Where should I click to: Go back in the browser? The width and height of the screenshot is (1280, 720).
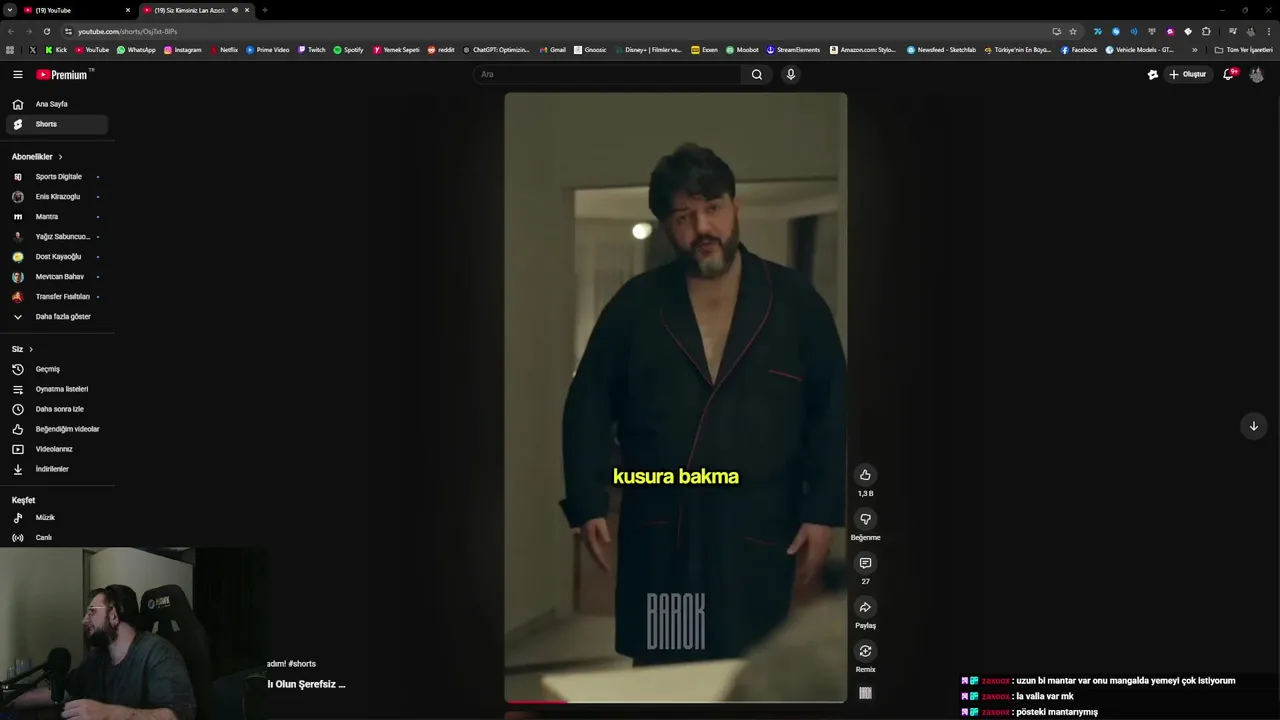tap(11, 31)
